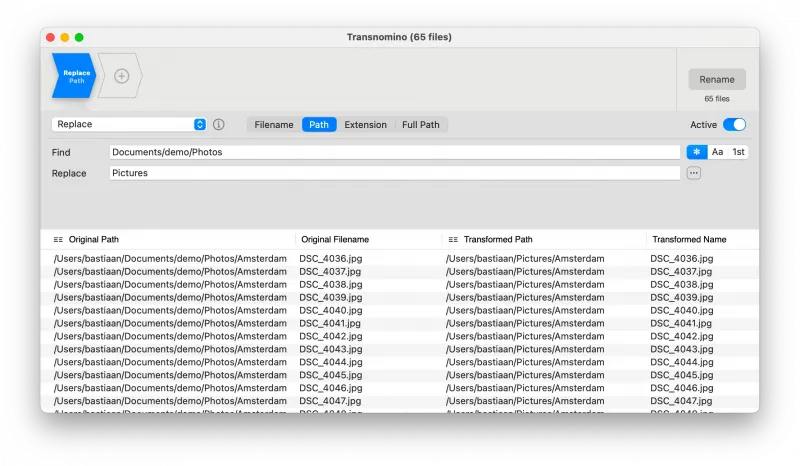Screen dimensions: 800x466
Task: Open the insert placeholder ellipsis button
Action: [x=693, y=173]
